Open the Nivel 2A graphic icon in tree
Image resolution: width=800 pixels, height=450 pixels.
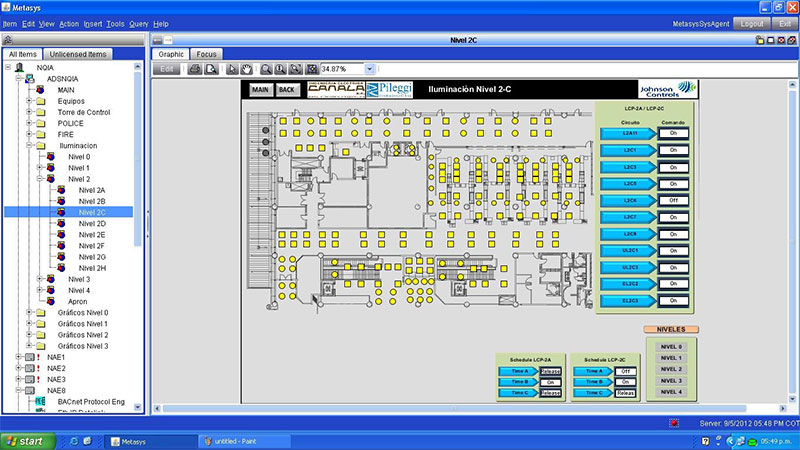tap(62, 190)
